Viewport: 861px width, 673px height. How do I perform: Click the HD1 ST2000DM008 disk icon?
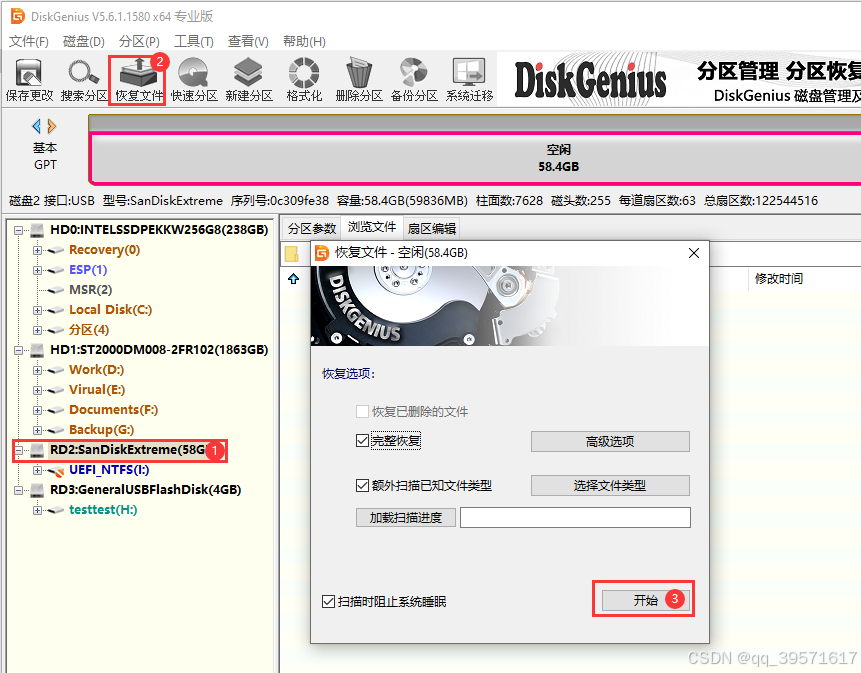pyautogui.click(x=37, y=350)
